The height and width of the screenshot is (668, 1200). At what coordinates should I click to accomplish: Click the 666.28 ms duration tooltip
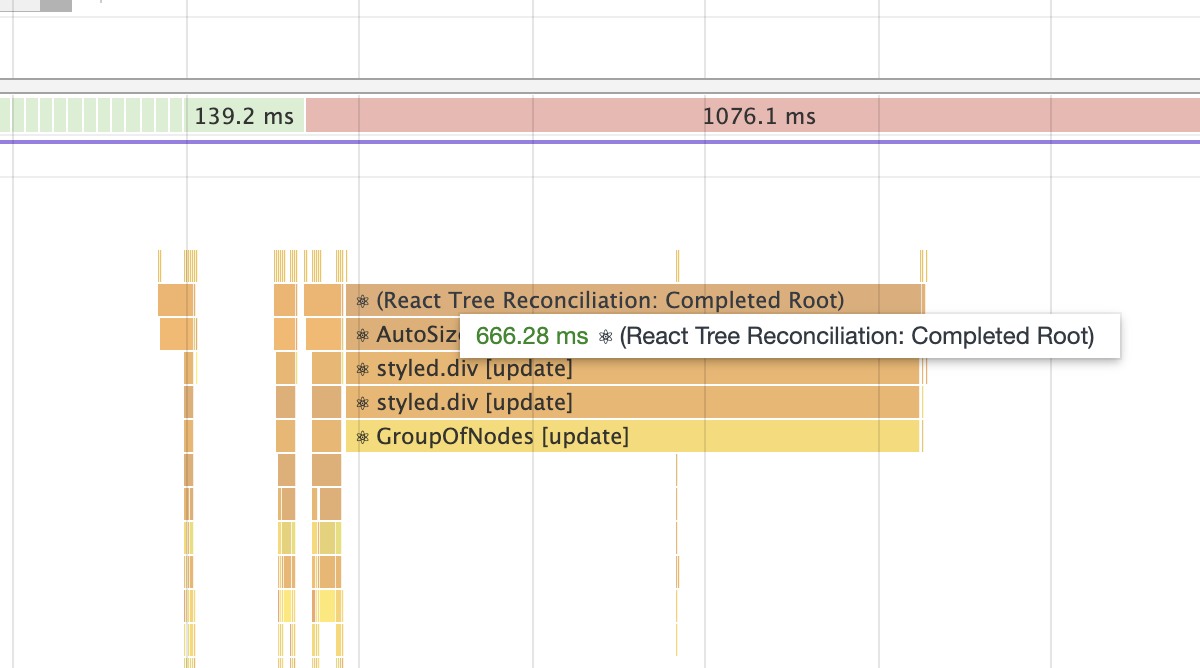click(x=790, y=336)
